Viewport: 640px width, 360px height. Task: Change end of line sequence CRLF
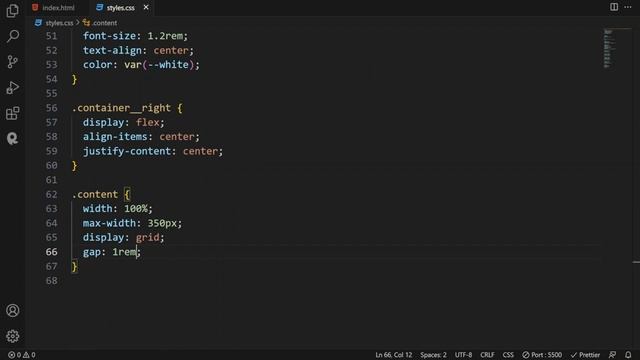487,355
